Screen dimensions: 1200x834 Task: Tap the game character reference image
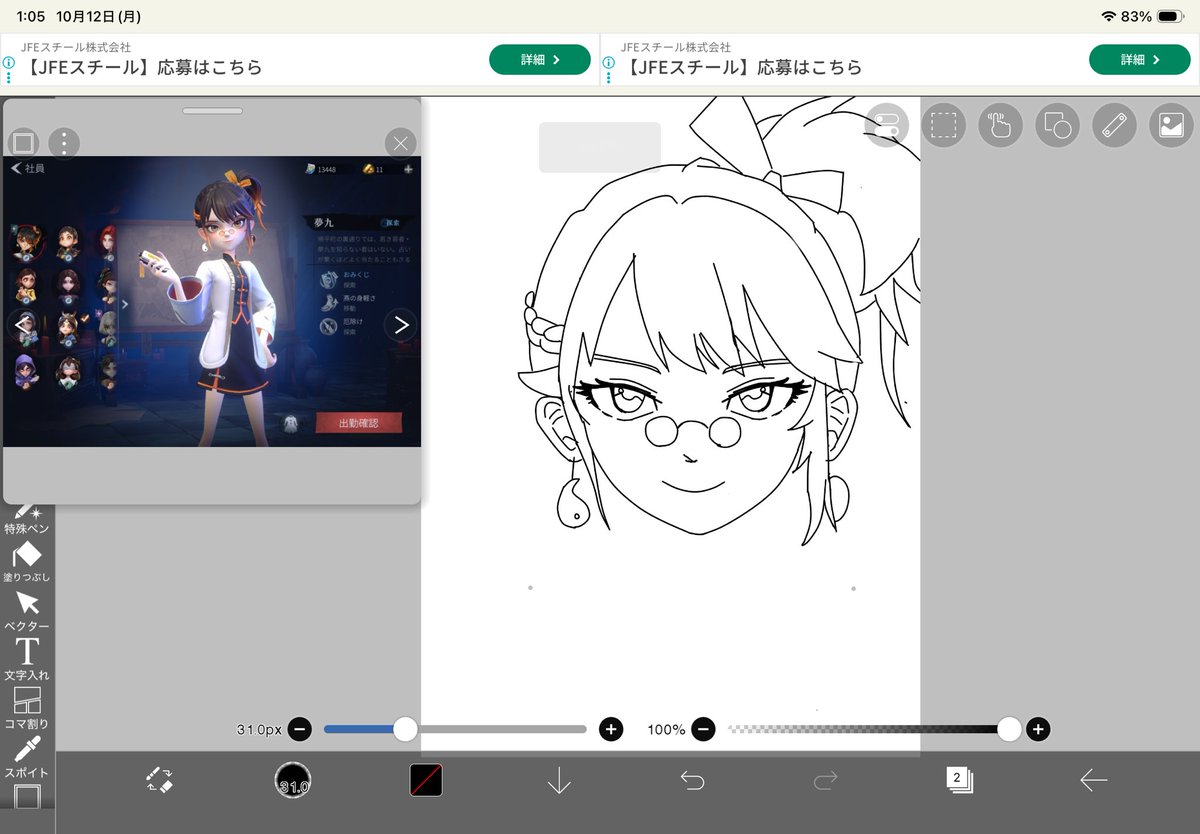(212, 301)
